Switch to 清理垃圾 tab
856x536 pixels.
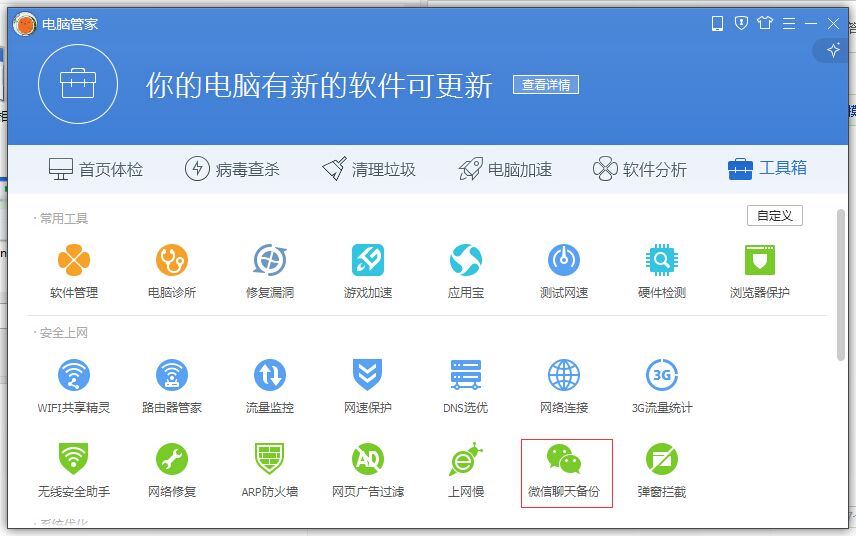[x=368, y=169]
